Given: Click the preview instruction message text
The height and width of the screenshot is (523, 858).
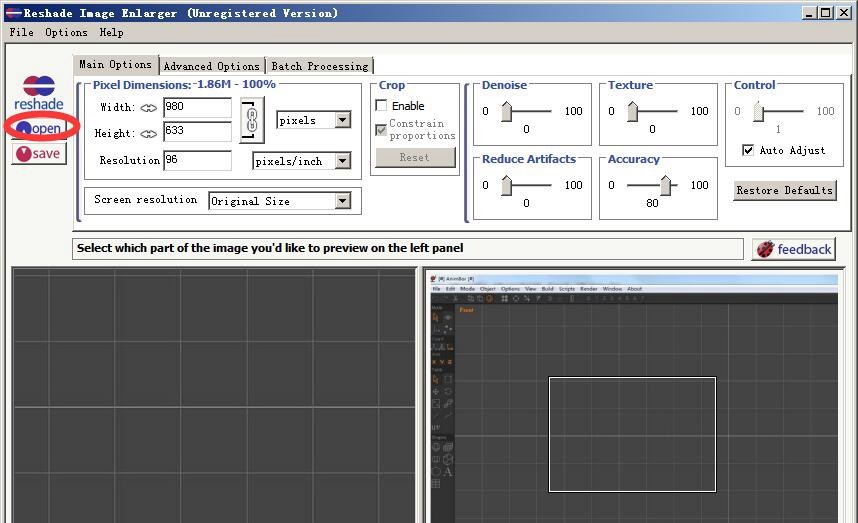Looking at the screenshot, I should (270, 248).
